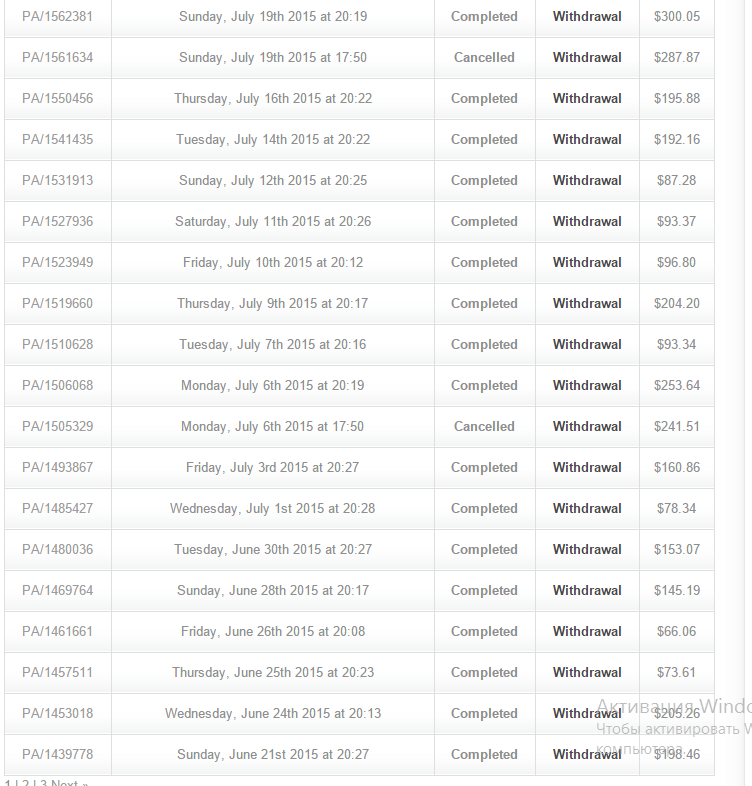Click transaction ID PA/1510628

pos(57,344)
